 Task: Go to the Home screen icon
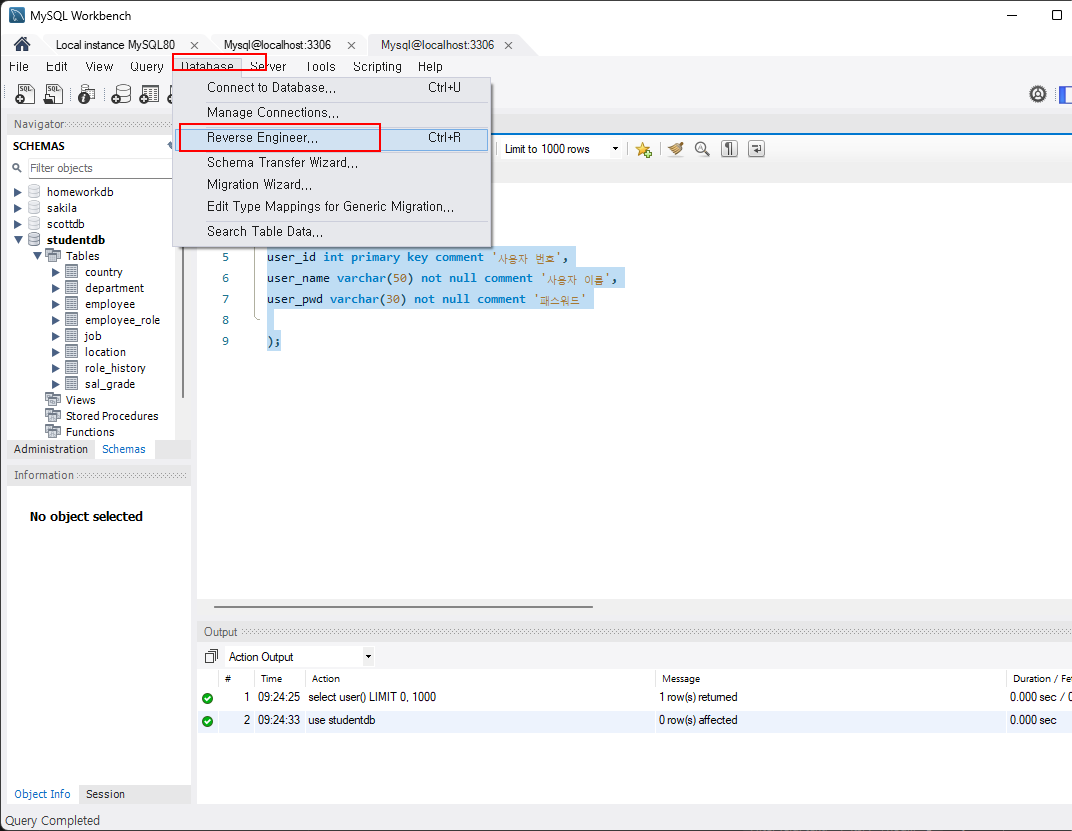tap(22, 44)
